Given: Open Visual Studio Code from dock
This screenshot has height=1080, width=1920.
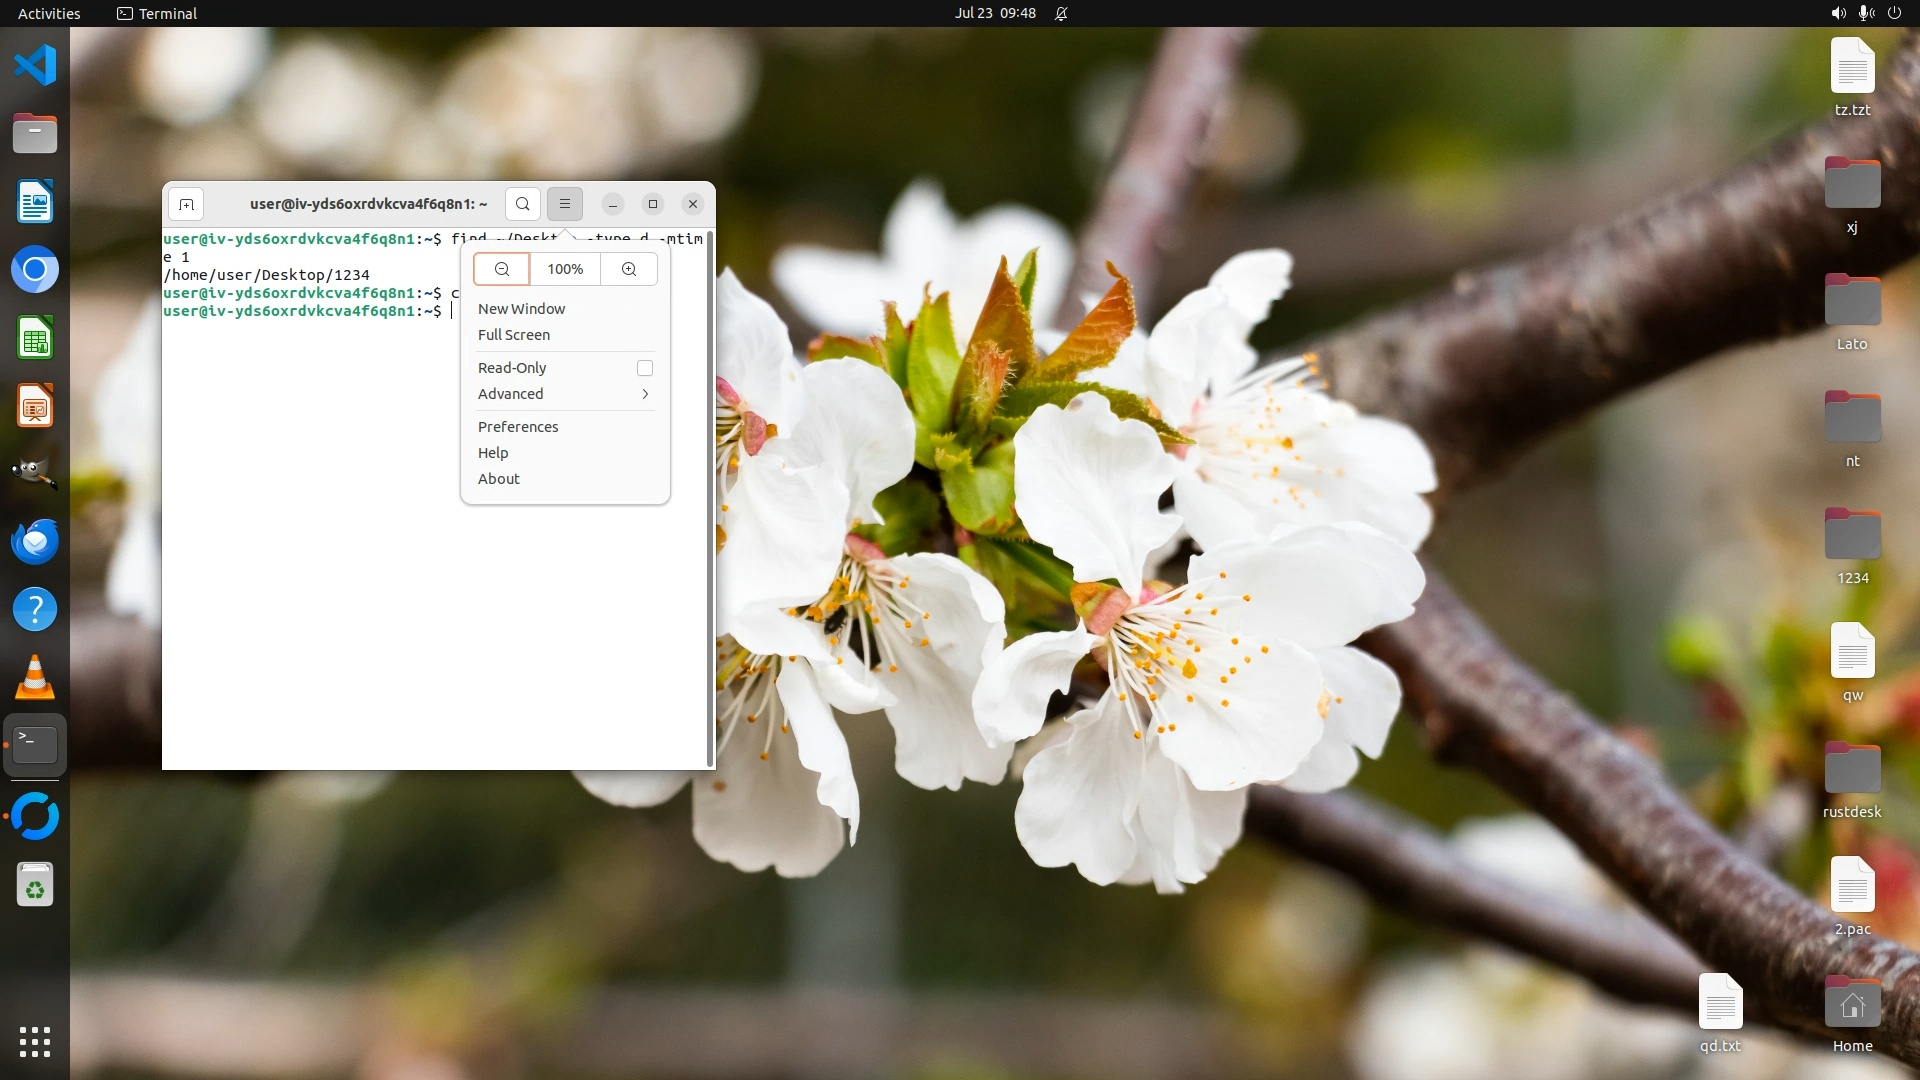Looking at the screenshot, I should pos(35,66).
